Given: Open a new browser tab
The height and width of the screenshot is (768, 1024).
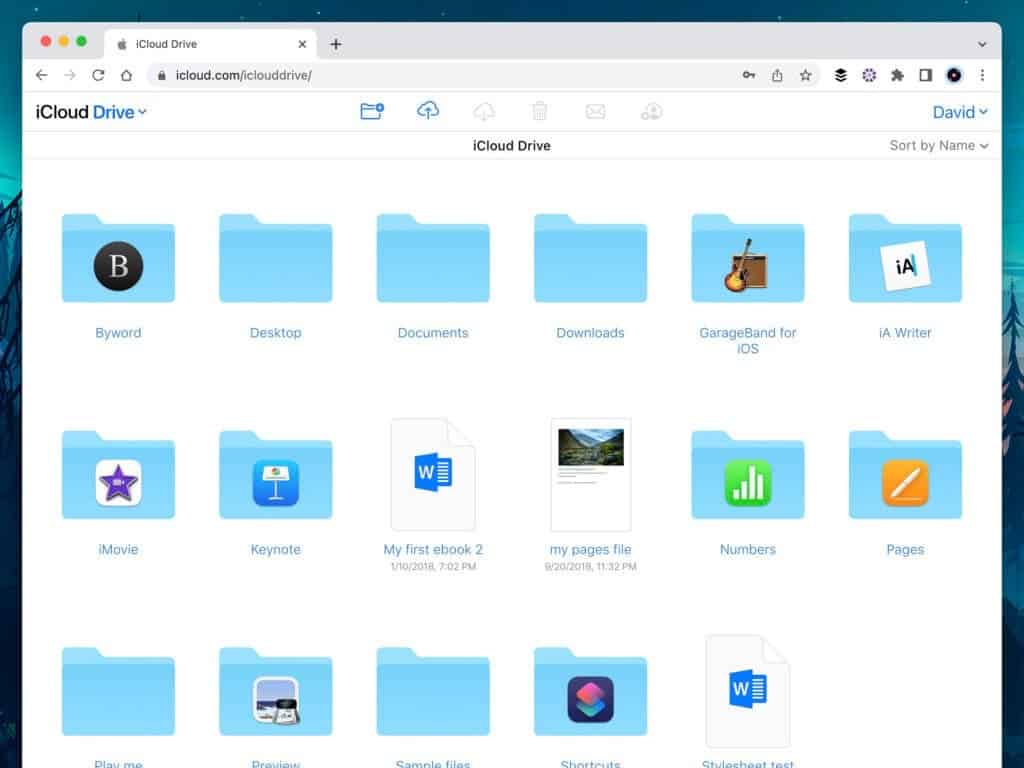Looking at the screenshot, I should (336, 44).
